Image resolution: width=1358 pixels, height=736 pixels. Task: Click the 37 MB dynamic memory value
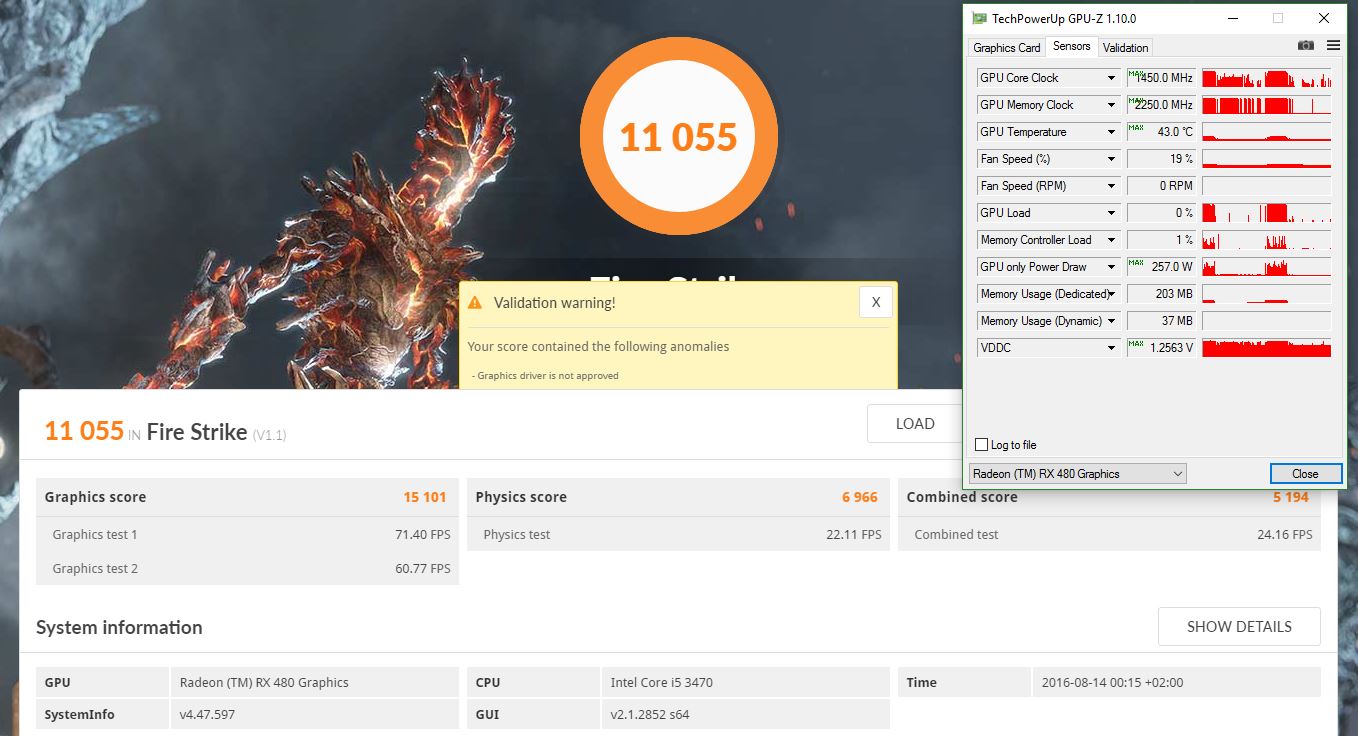pos(1161,321)
